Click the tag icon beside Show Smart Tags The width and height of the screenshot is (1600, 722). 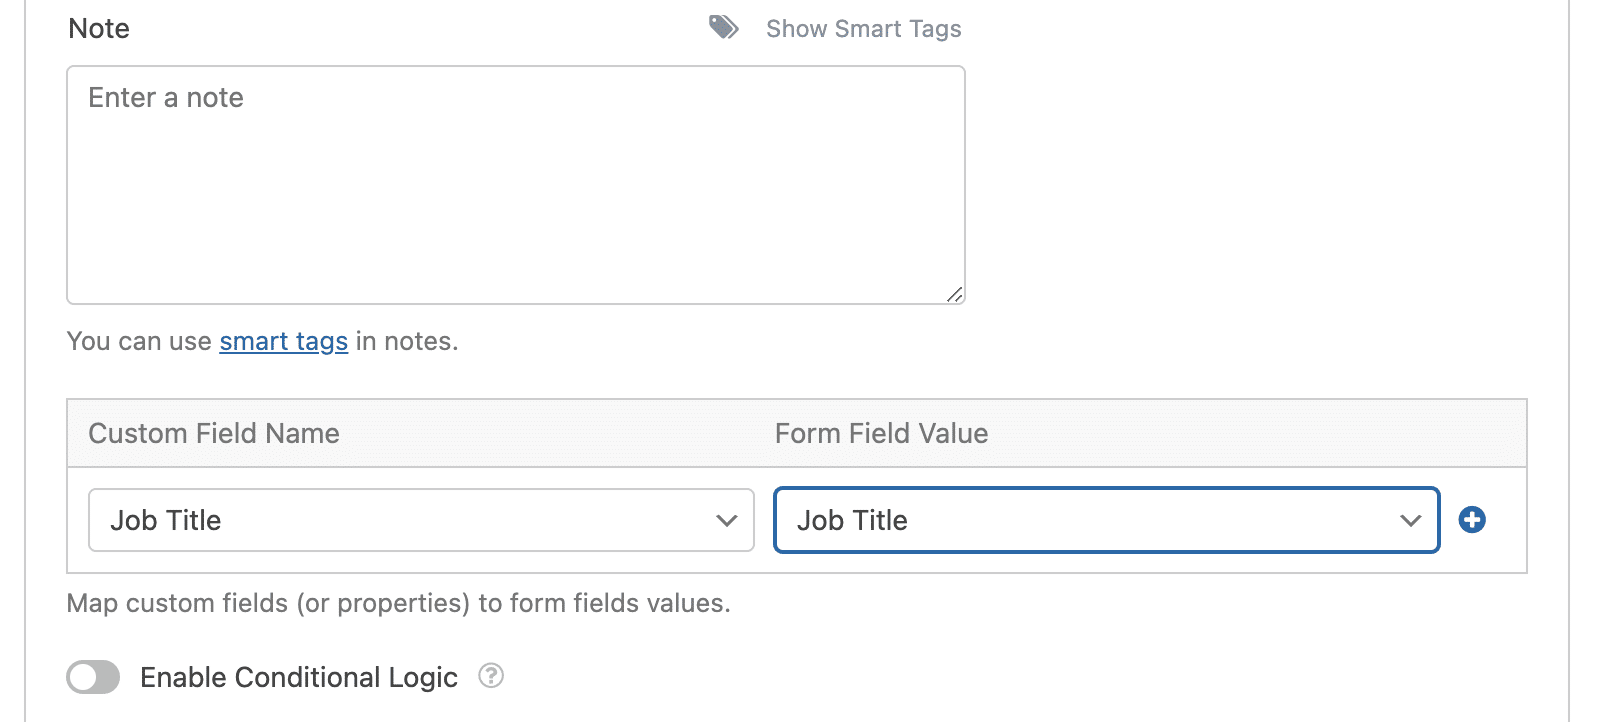[724, 28]
